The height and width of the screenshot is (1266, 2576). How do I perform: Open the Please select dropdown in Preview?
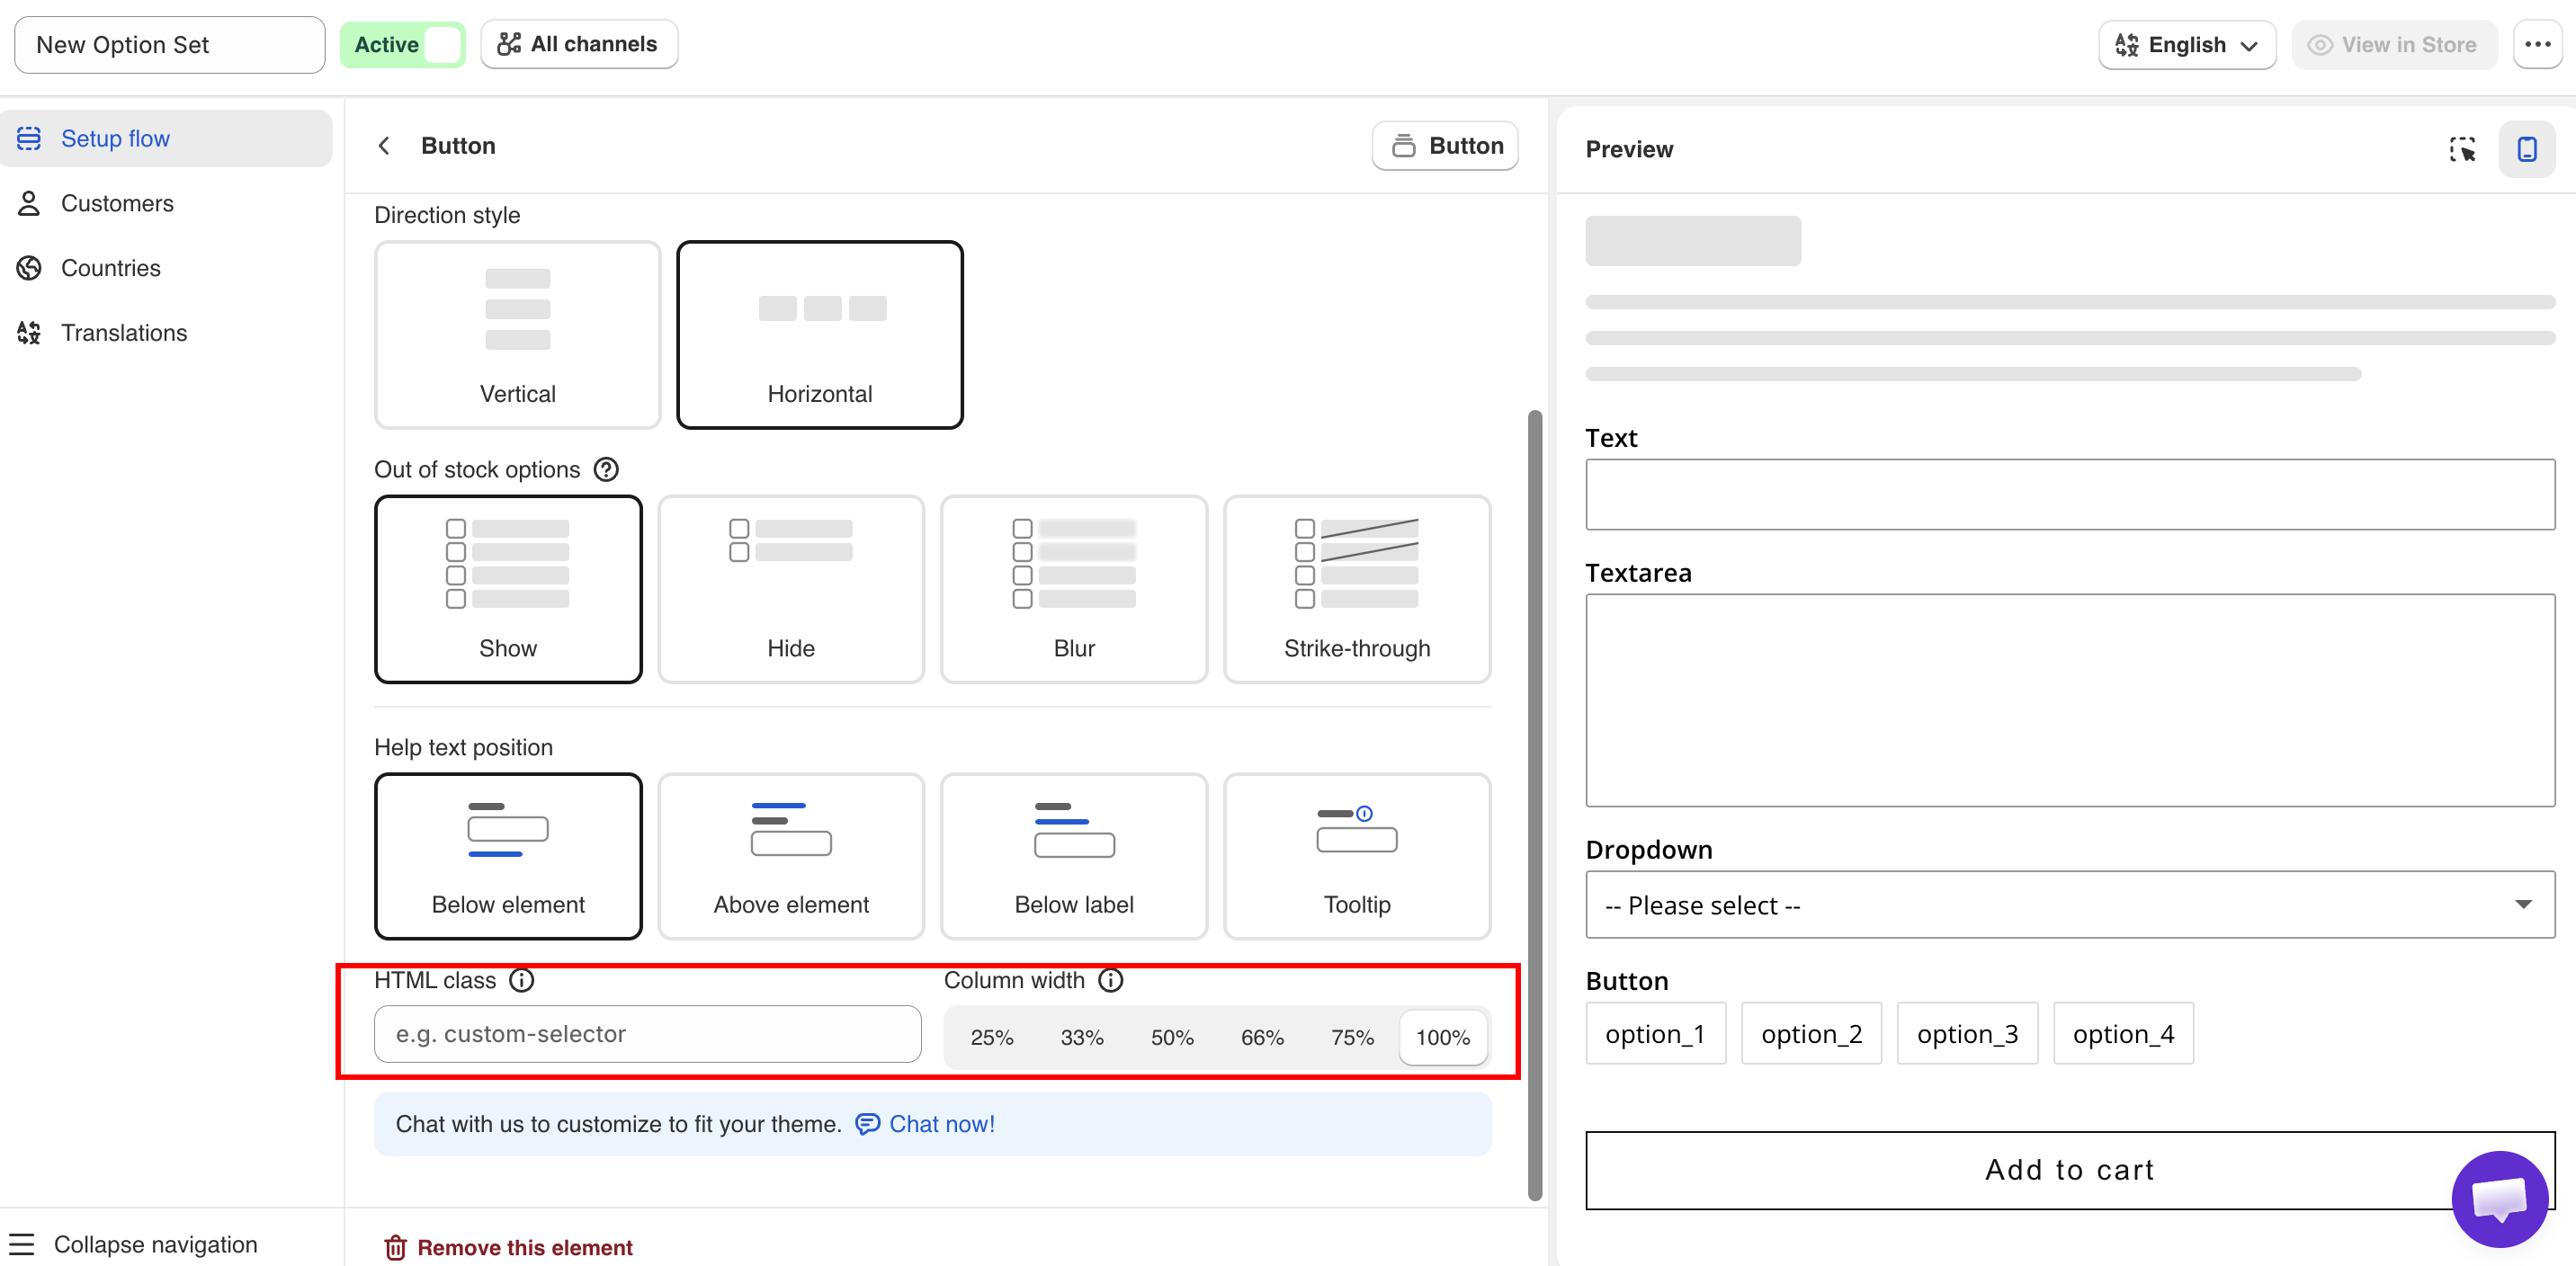click(2070, 905)
